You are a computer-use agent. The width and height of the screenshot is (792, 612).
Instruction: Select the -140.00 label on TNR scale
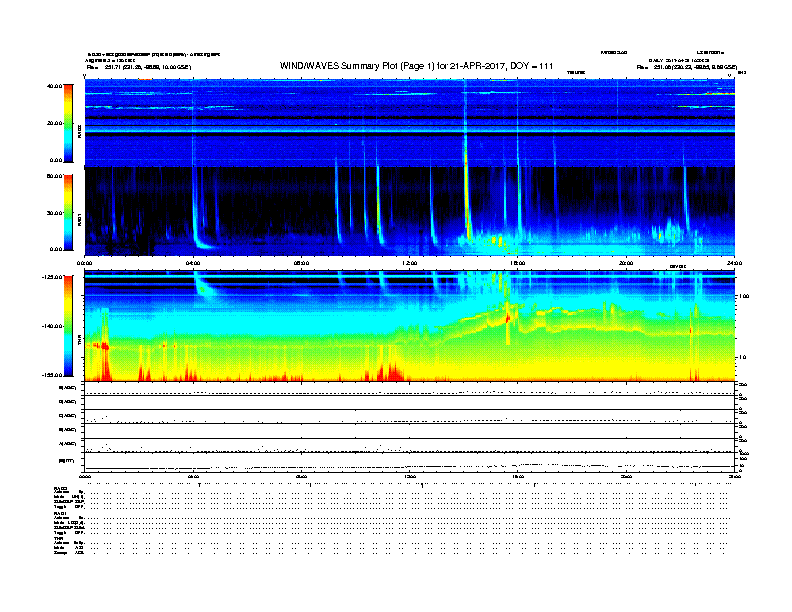click(x=53, y=326)
